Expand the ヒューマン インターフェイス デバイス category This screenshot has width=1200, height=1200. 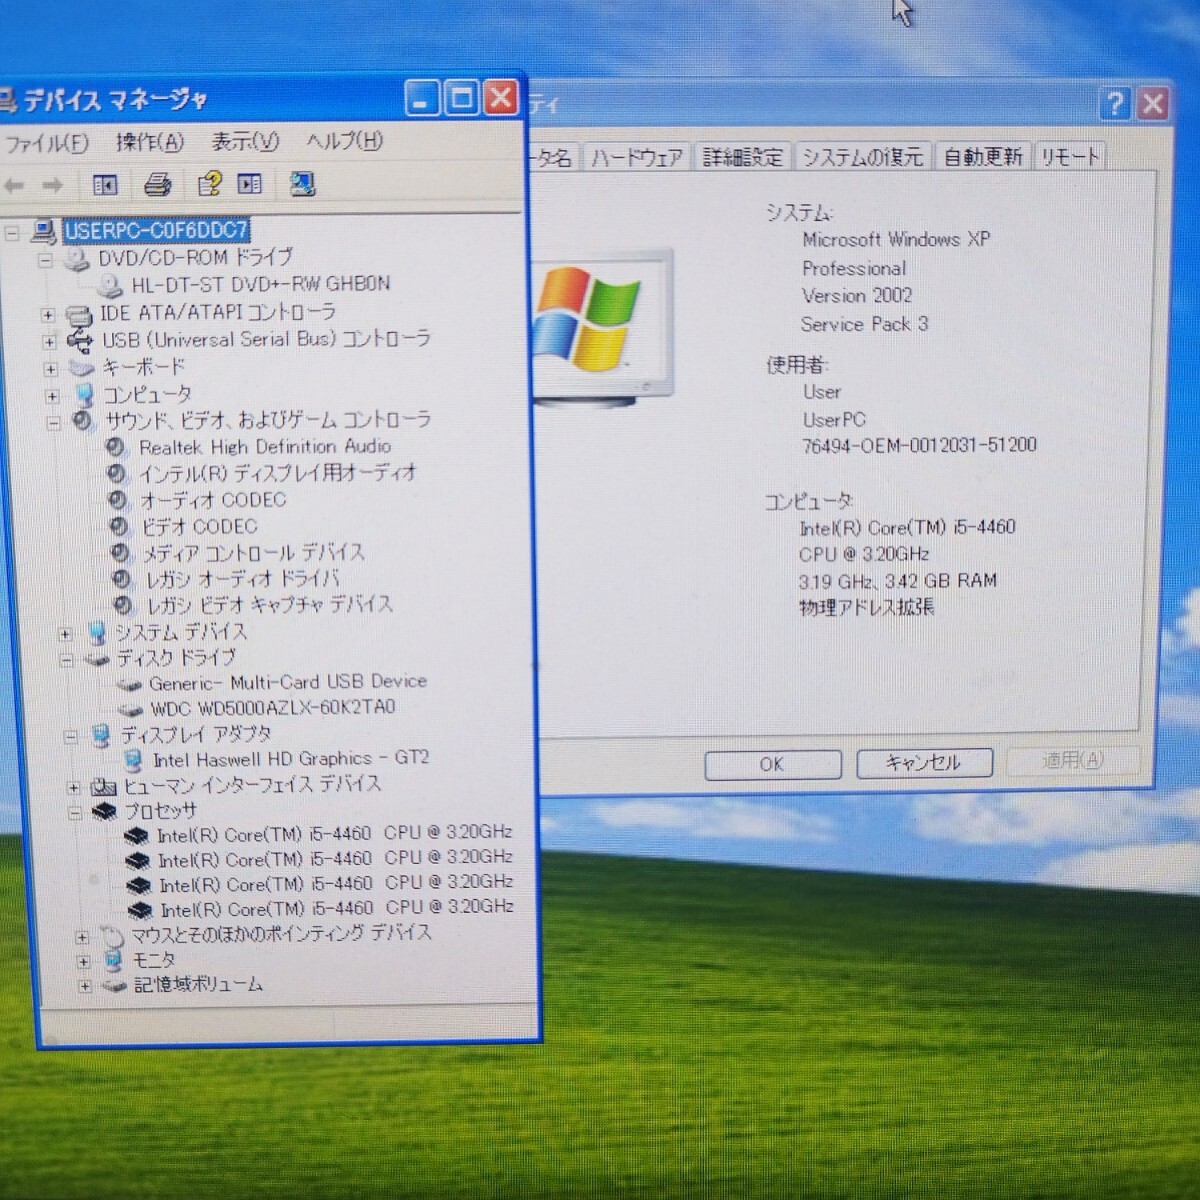pos(72,787)
